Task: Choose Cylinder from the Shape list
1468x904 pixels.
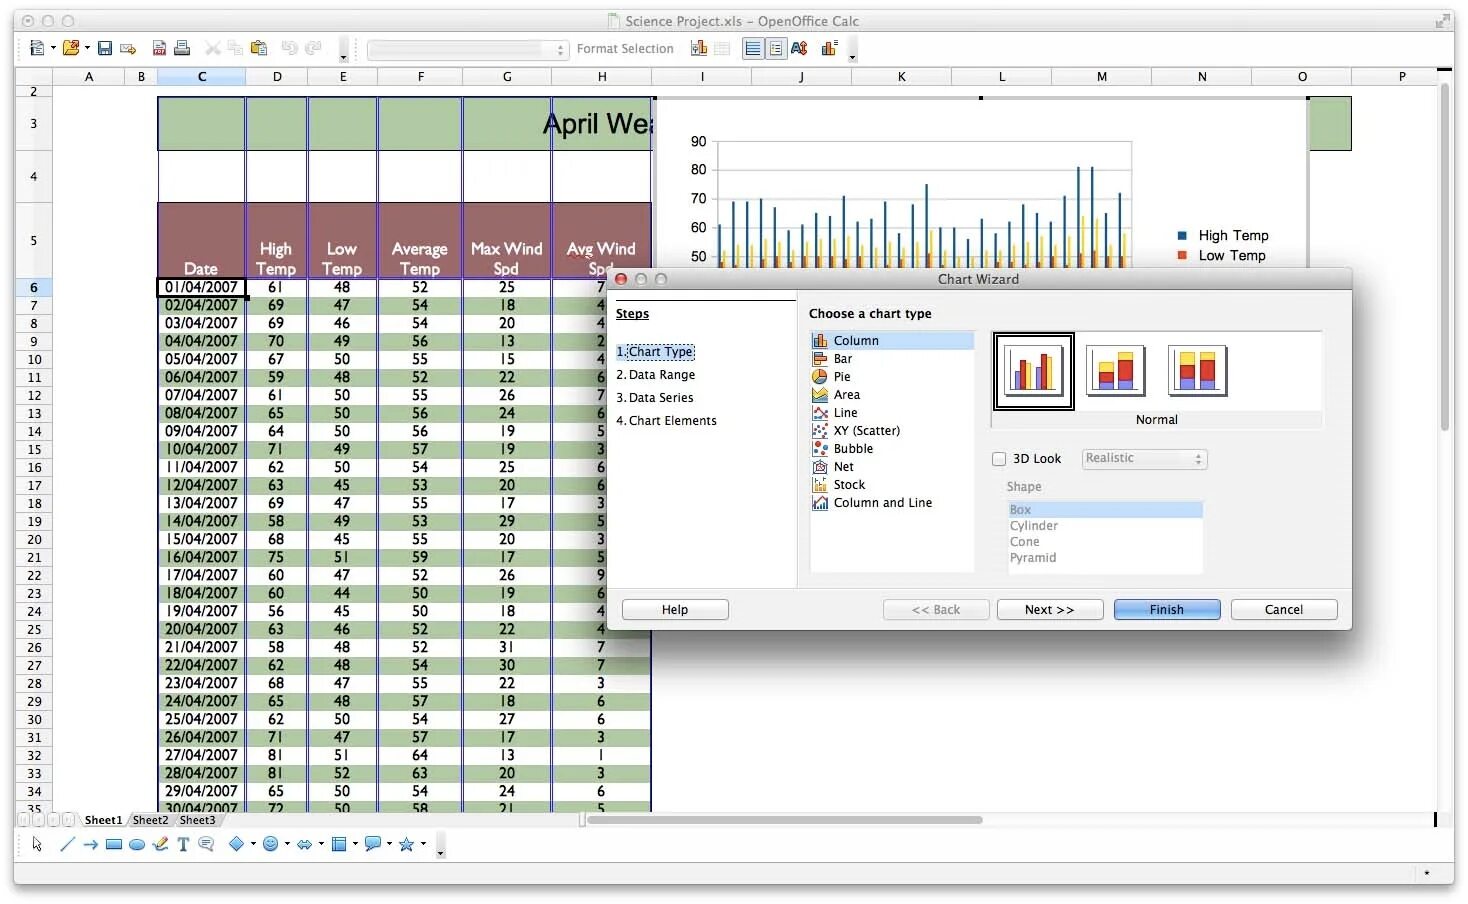Action: coord(1034,525)
